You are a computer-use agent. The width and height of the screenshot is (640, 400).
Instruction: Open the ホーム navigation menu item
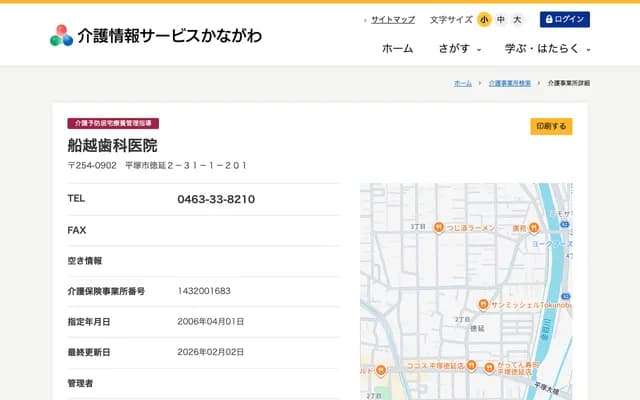[x=397, y=48]
